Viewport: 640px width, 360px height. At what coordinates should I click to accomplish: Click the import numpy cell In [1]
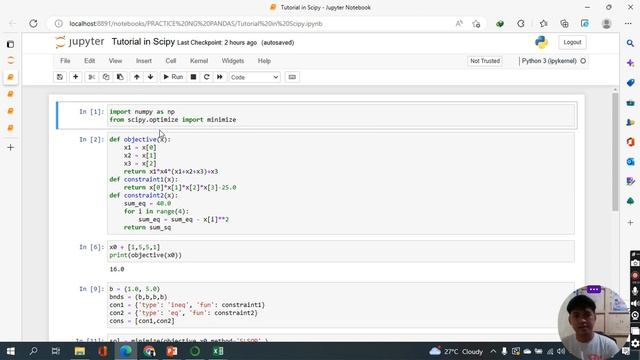(x=341, y=116)
